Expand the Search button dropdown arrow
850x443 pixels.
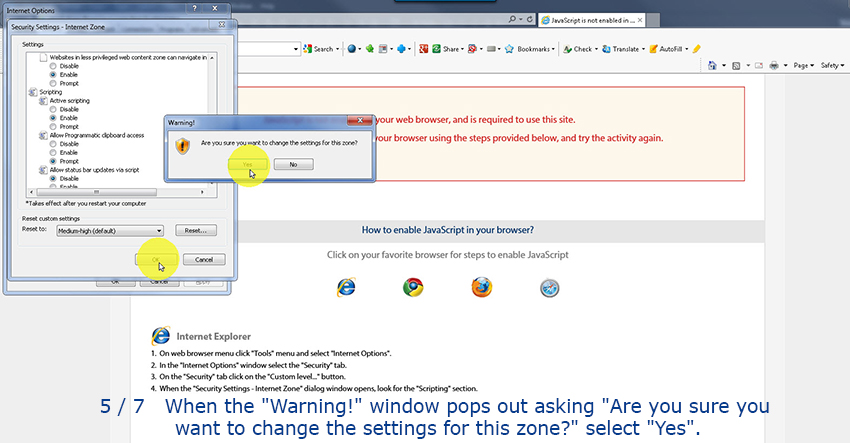pyautogui.click(x=337, y=49)
